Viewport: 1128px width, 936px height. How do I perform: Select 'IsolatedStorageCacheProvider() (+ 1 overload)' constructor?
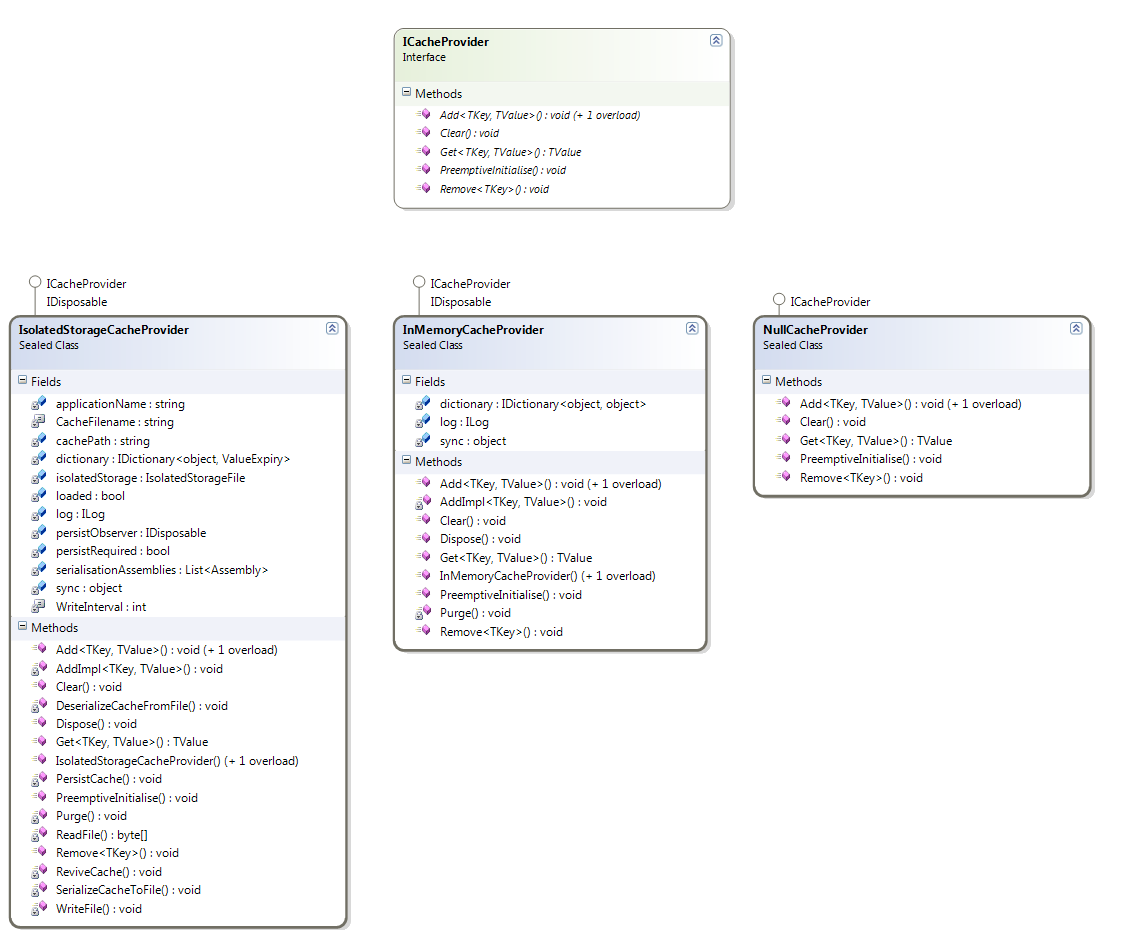[177, 760]
